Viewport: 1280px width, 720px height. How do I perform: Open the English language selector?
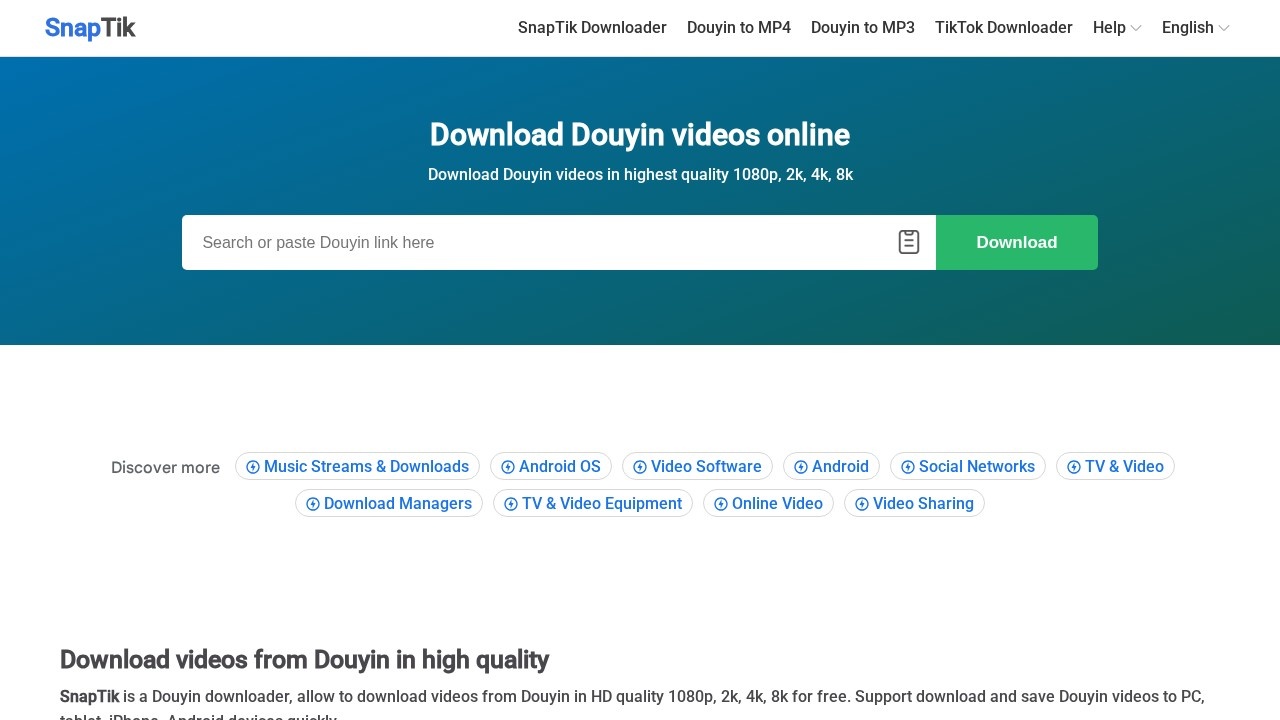1195,28
